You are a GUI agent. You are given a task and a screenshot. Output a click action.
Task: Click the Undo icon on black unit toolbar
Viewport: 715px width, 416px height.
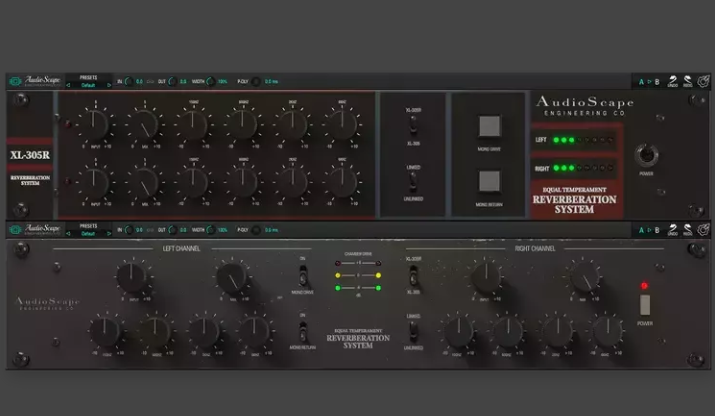[673, 230]
